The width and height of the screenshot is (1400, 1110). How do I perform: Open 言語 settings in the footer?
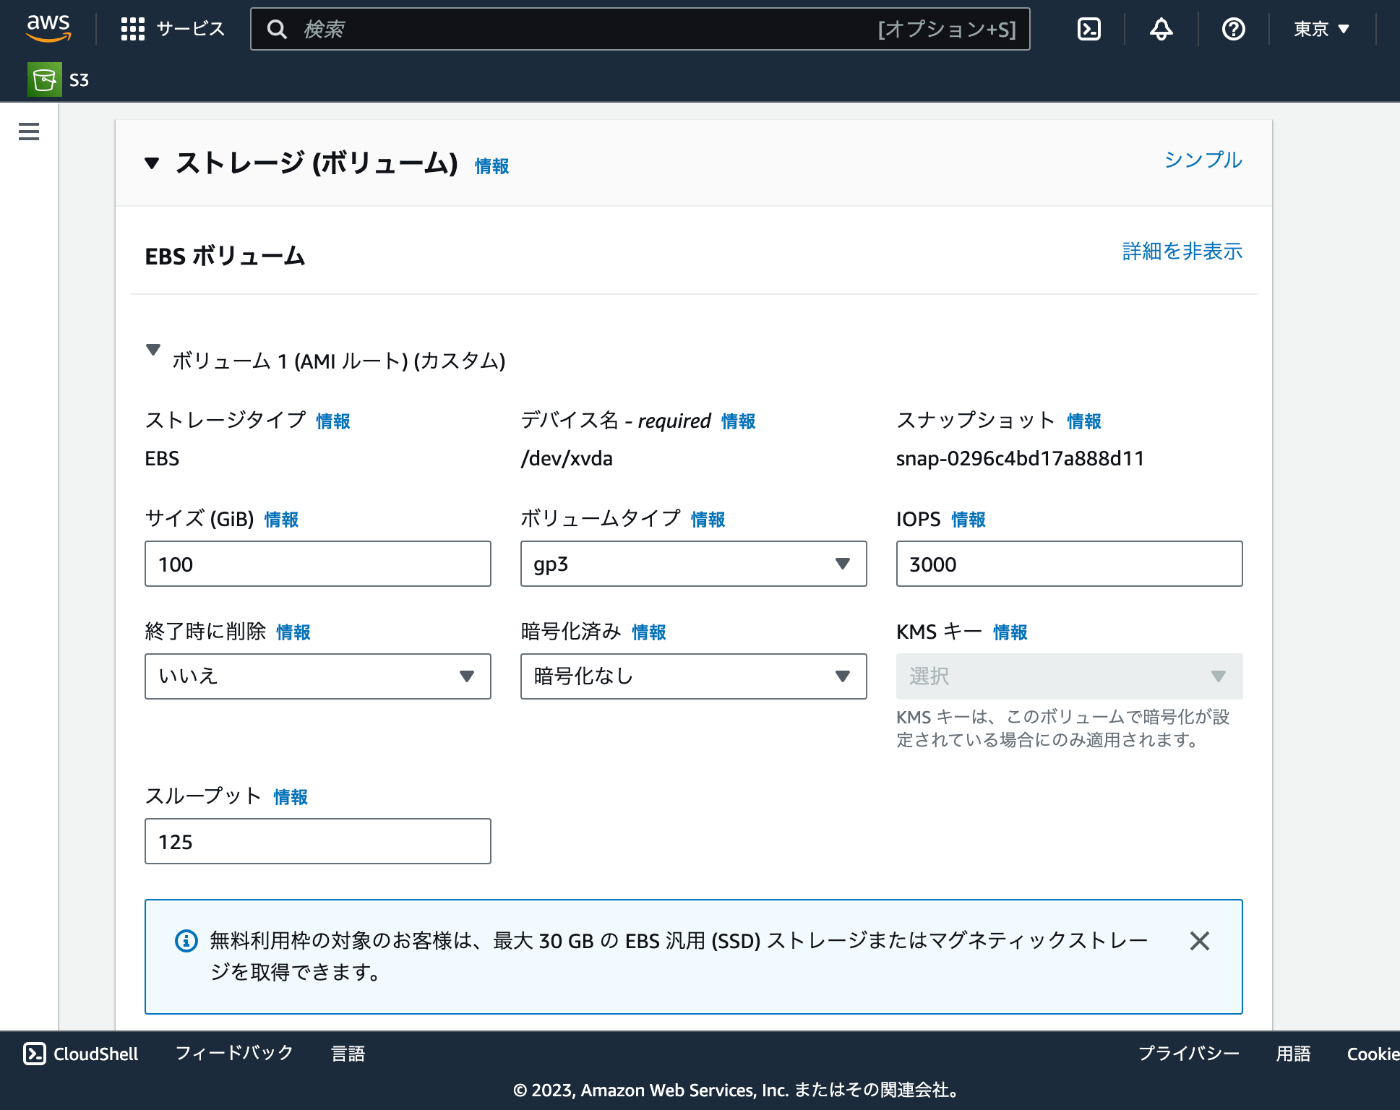click(x=348, y=1053)
